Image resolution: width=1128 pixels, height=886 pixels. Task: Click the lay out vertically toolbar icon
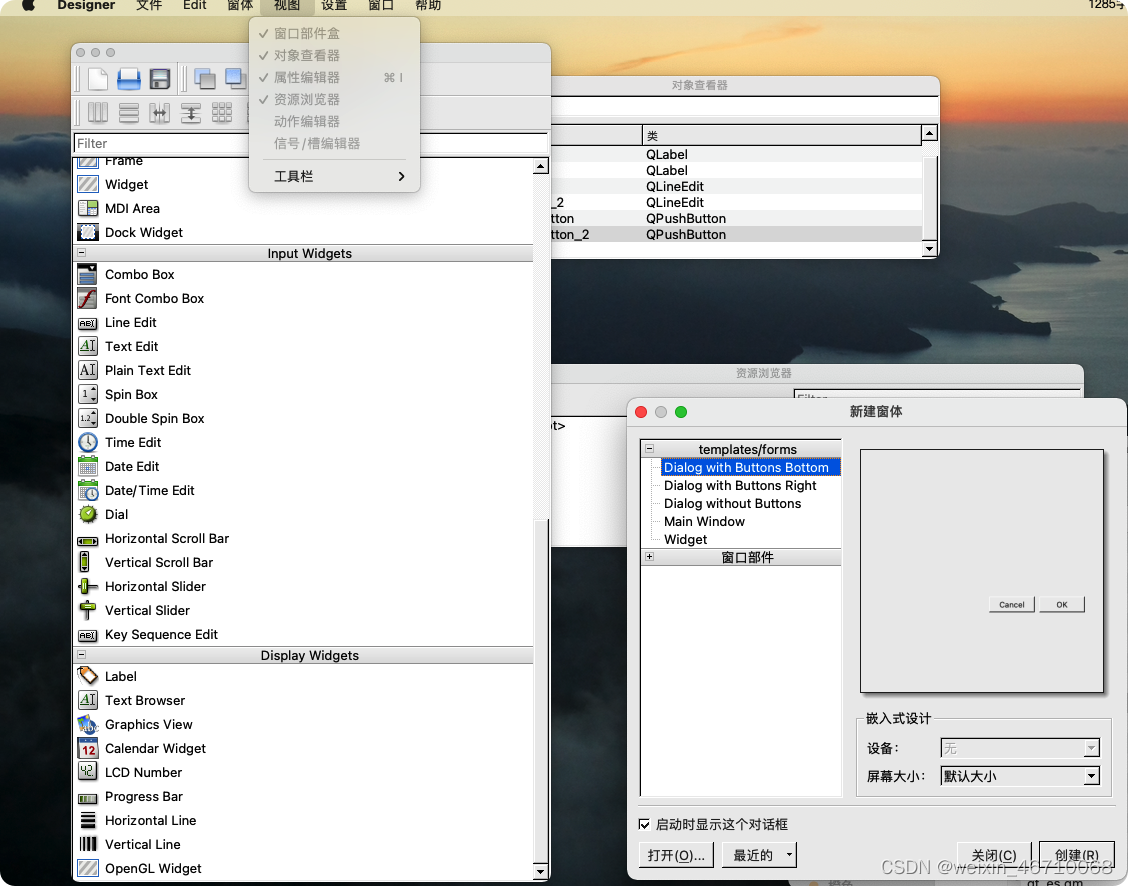click(128, 112)
